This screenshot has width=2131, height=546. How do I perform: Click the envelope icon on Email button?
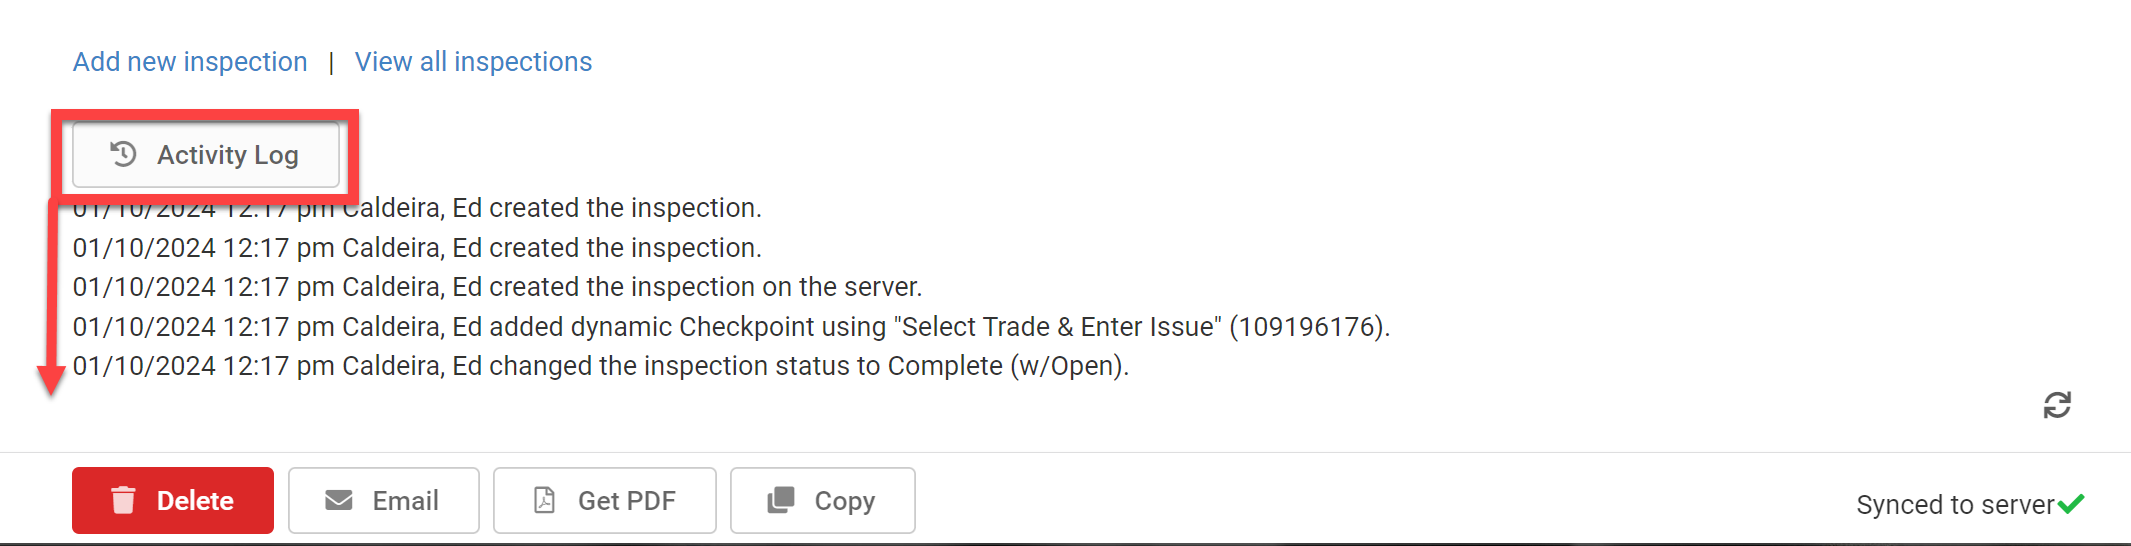tap(339, 500)
